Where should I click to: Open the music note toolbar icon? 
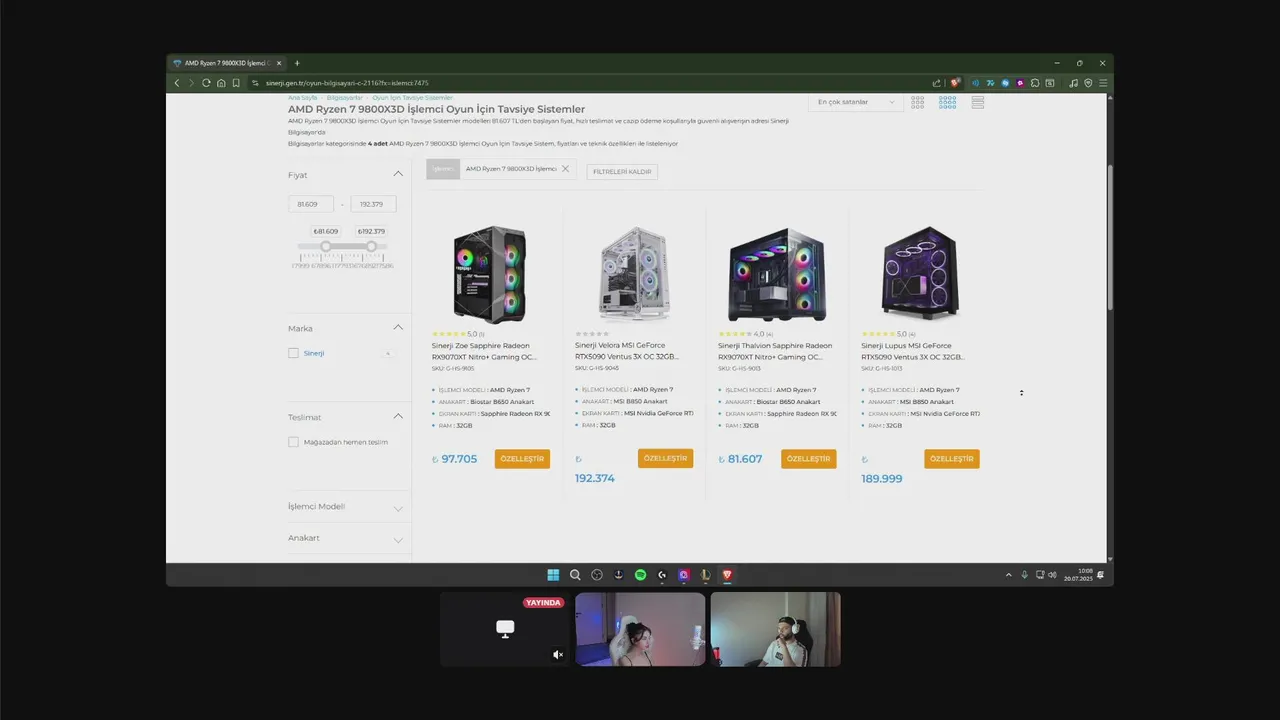click(x=1074, y=83)
